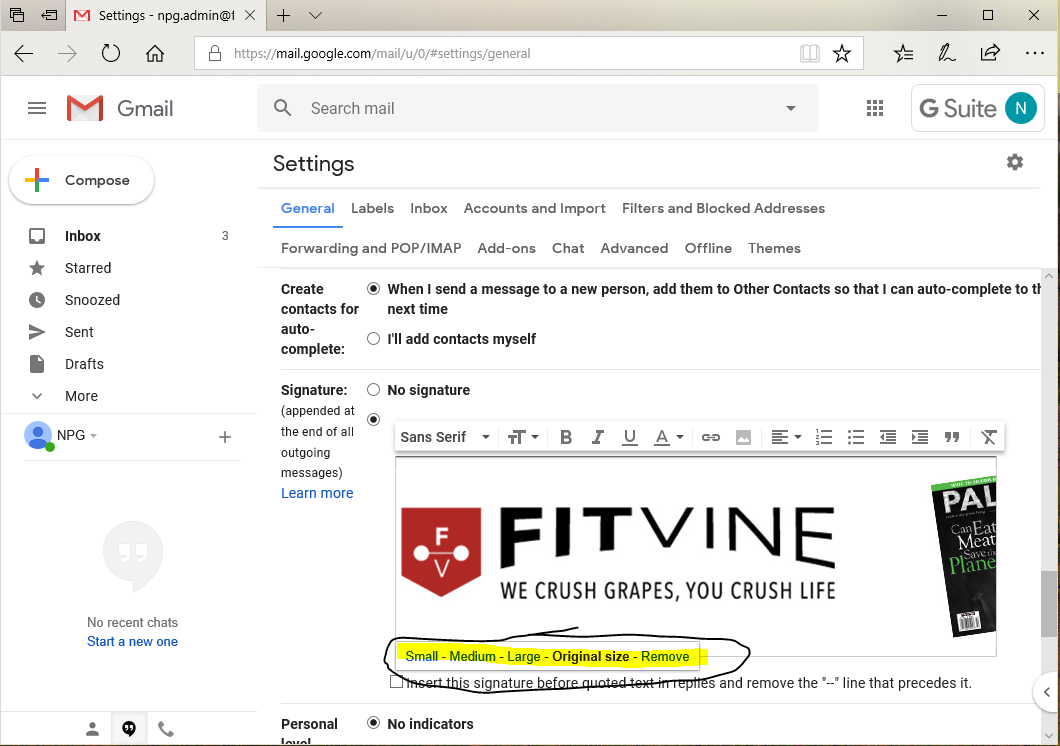
Task: Select custom signature radio button
Action: click(373, 420)
